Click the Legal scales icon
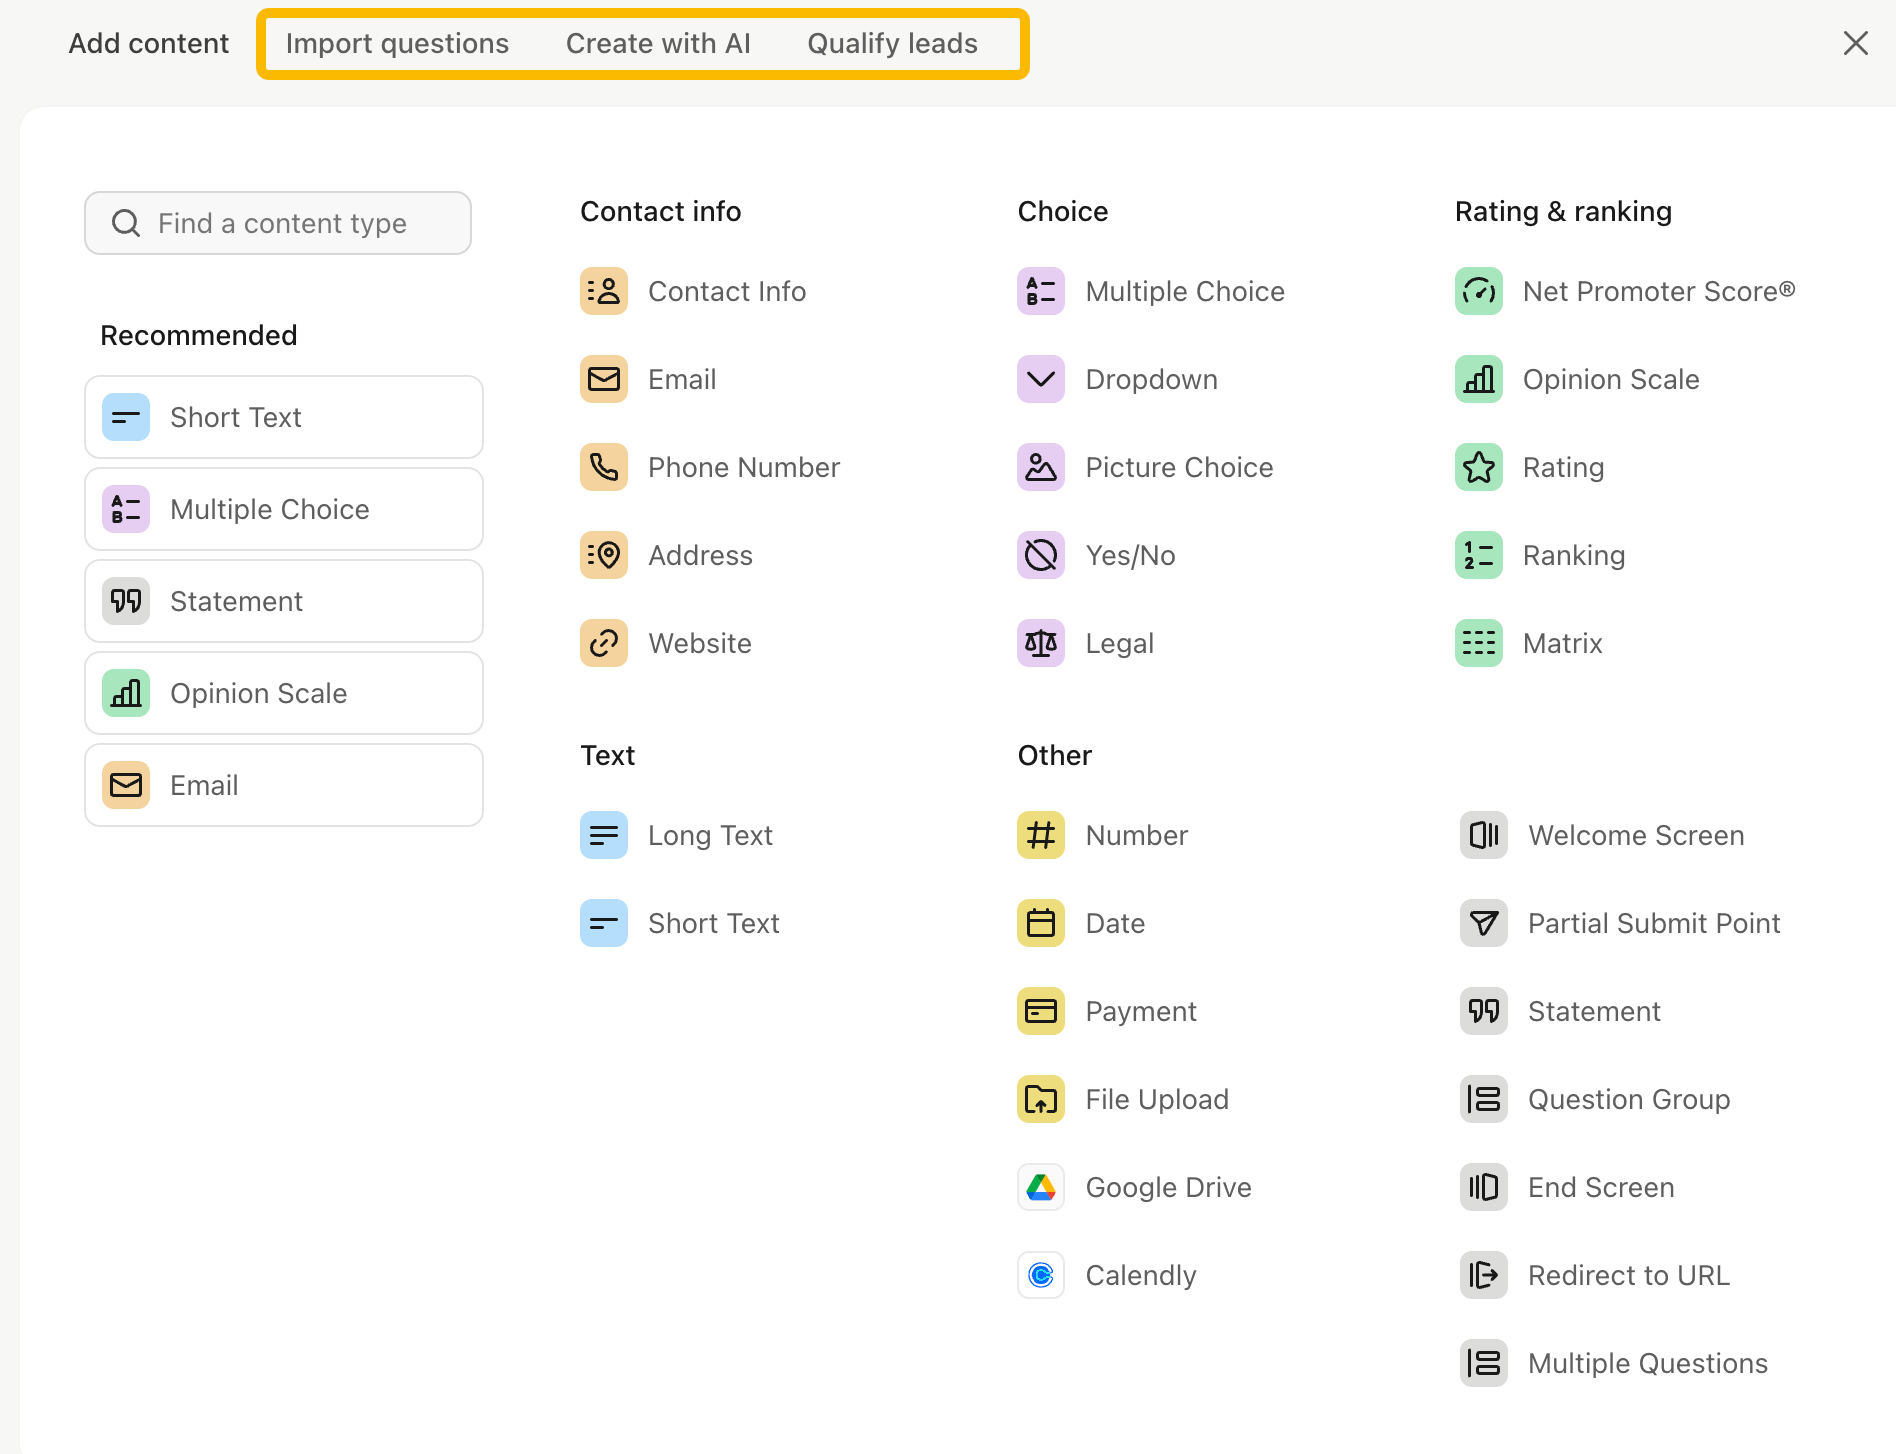Screen dimensions: 1896x1454 pos(1041,643)
